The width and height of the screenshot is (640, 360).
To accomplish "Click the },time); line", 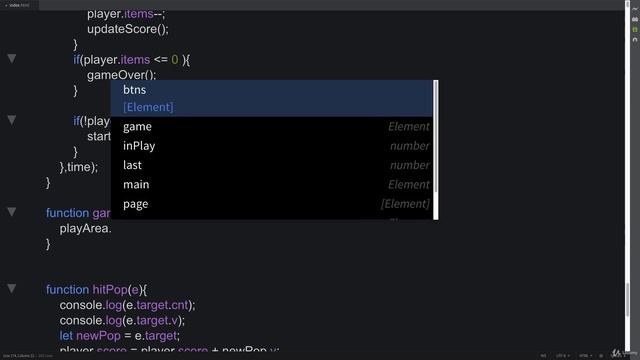I will (79, 167).
